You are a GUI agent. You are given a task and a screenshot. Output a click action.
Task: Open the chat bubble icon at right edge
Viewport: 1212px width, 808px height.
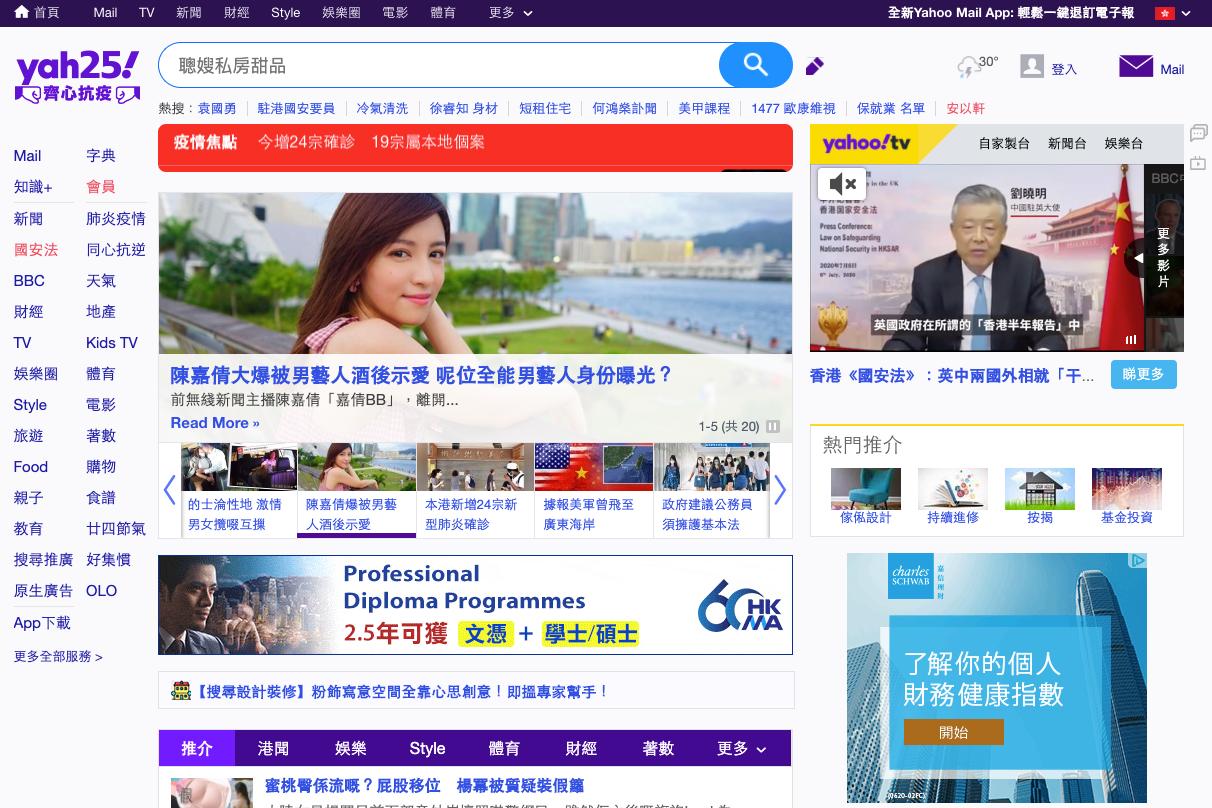pos(1198,133)
